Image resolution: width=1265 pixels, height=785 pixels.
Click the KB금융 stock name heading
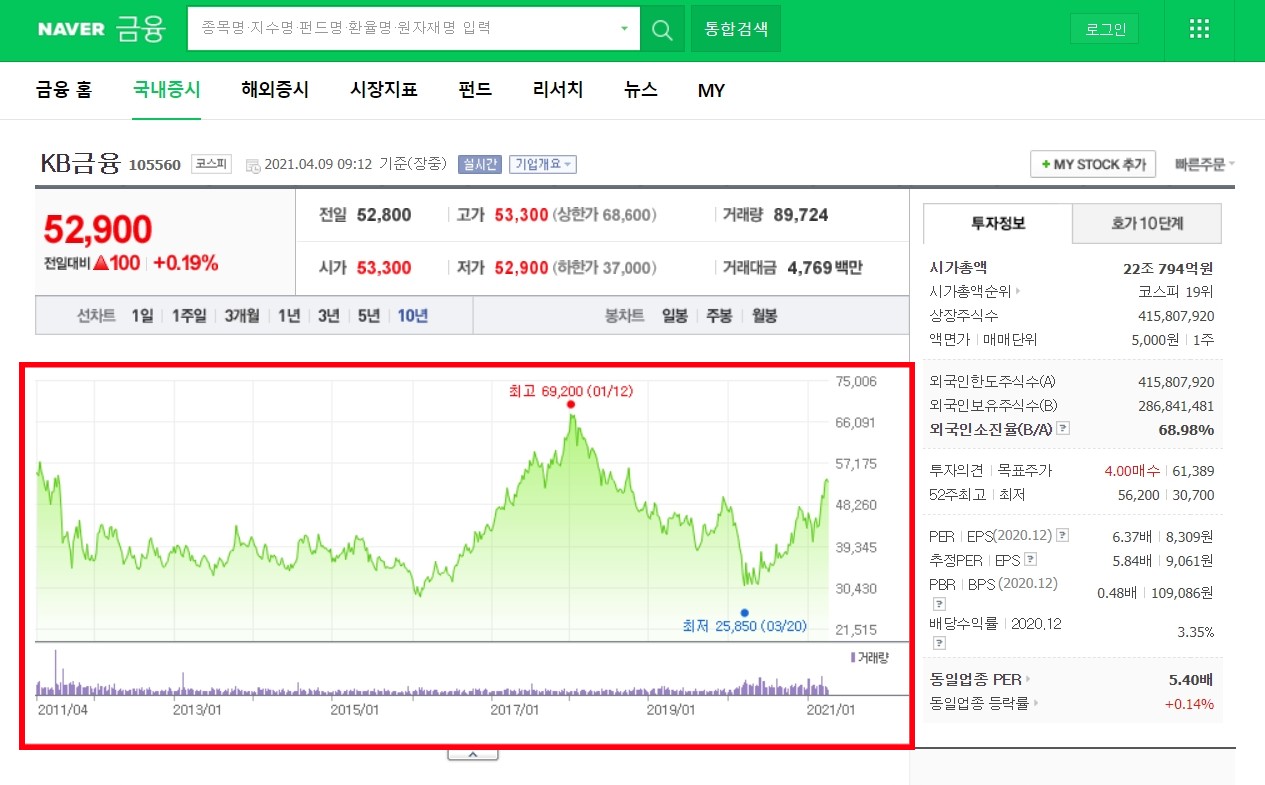click(x=80, y=162)
